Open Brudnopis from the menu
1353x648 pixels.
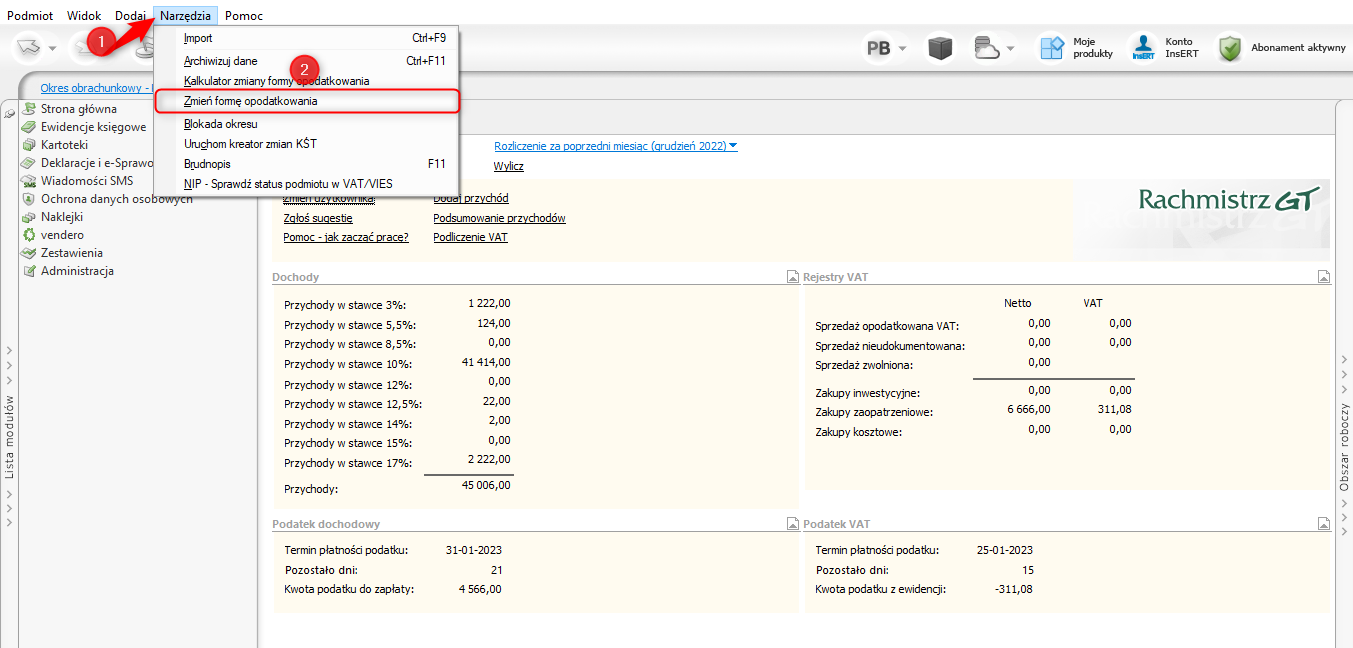(x=306, y=164)
